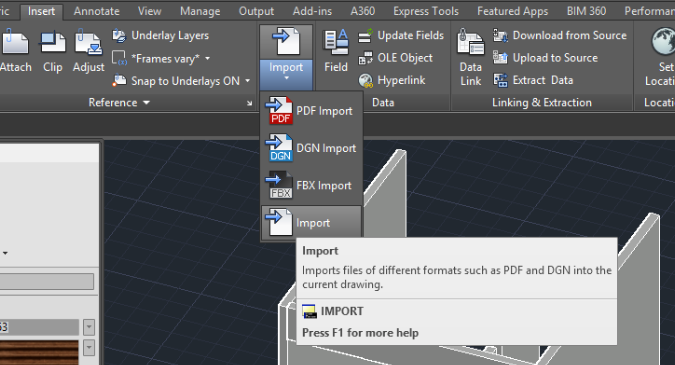Launch Extract Data wizard
This screenshot has height=365, width=675.
[x=533, y=80]
